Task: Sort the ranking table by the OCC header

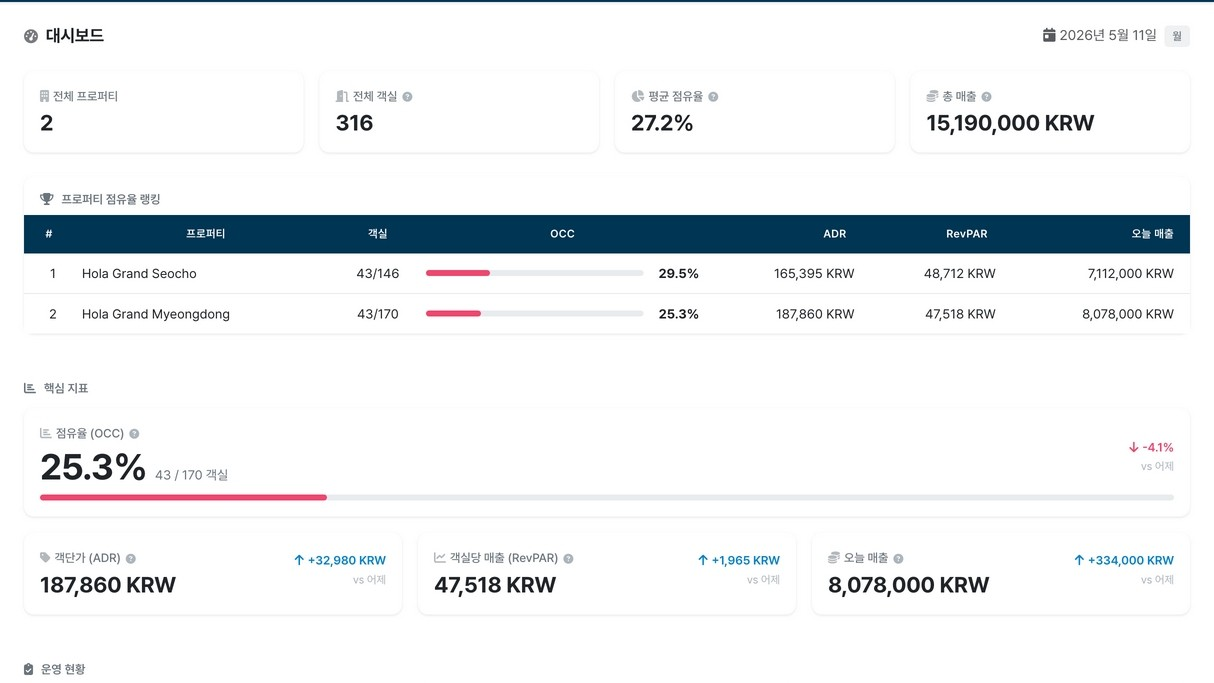Action: (562, 234)
